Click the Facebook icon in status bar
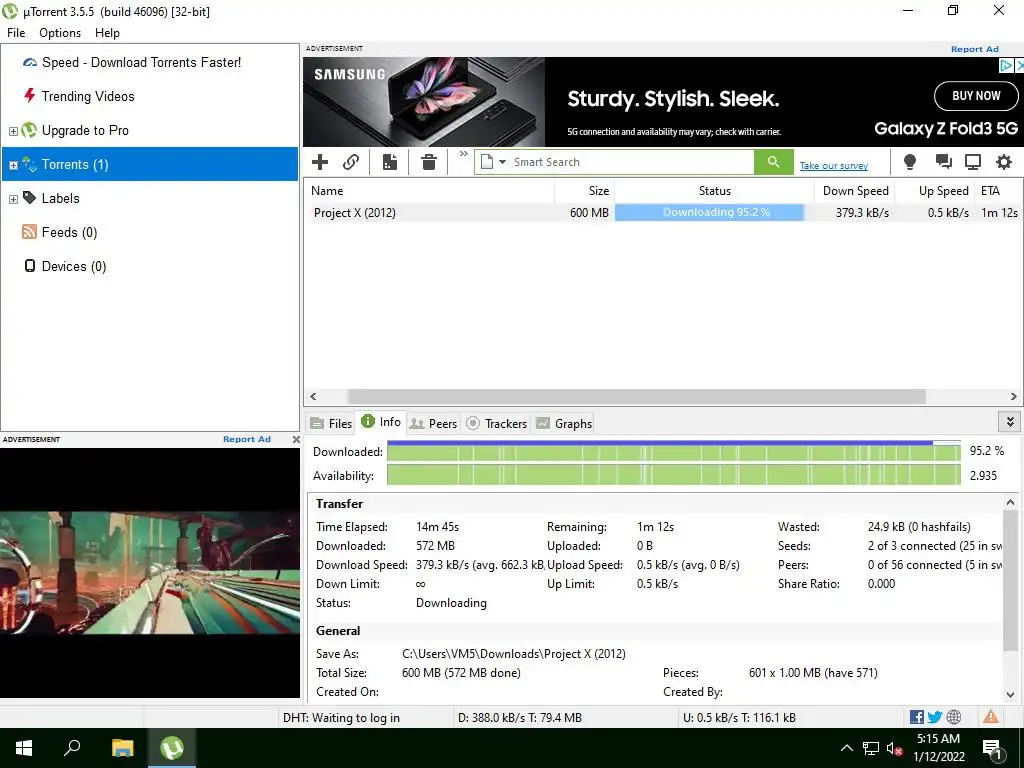The height and width of the screenshot is (768, 1024). click(x=917, y=717)
